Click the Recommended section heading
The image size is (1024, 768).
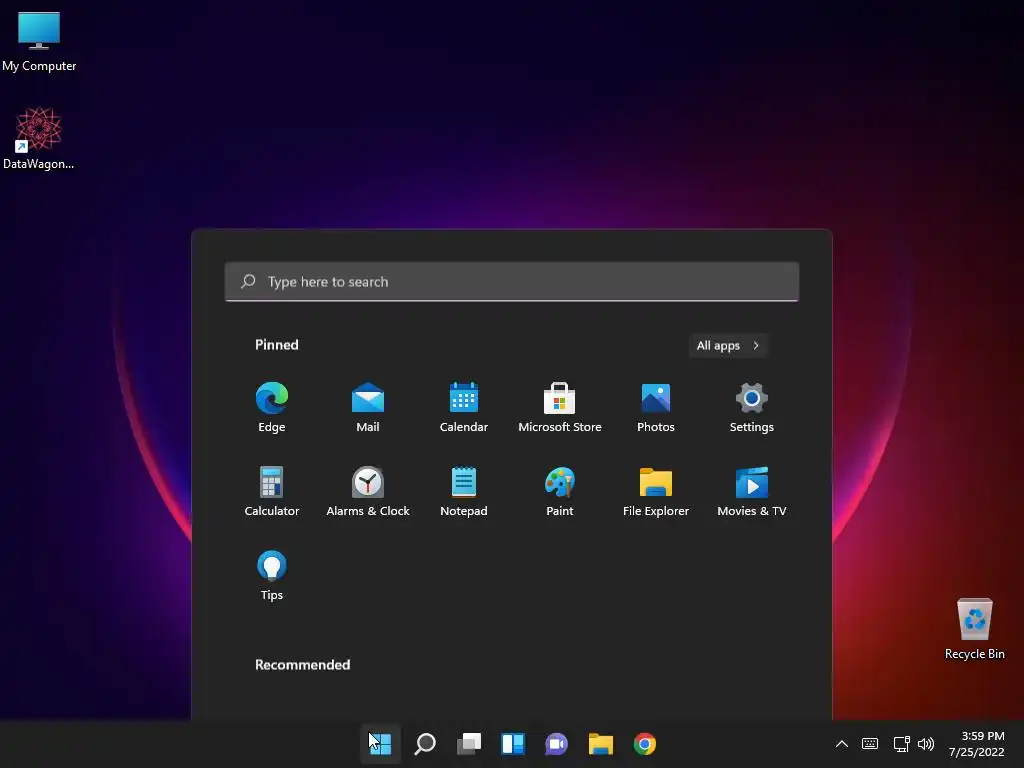click(x=302, y=665)
